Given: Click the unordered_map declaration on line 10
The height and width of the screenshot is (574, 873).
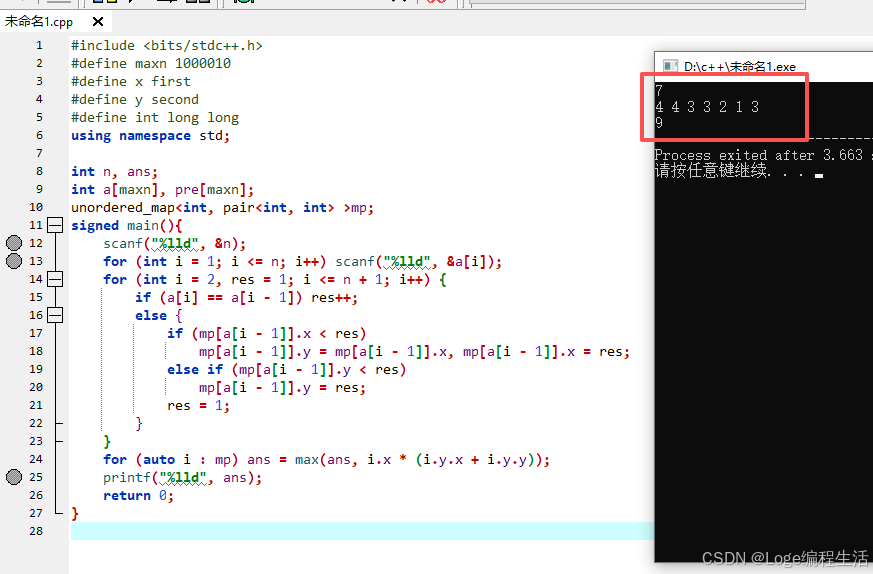Looking at the screenshot, I should pos(222,208).
